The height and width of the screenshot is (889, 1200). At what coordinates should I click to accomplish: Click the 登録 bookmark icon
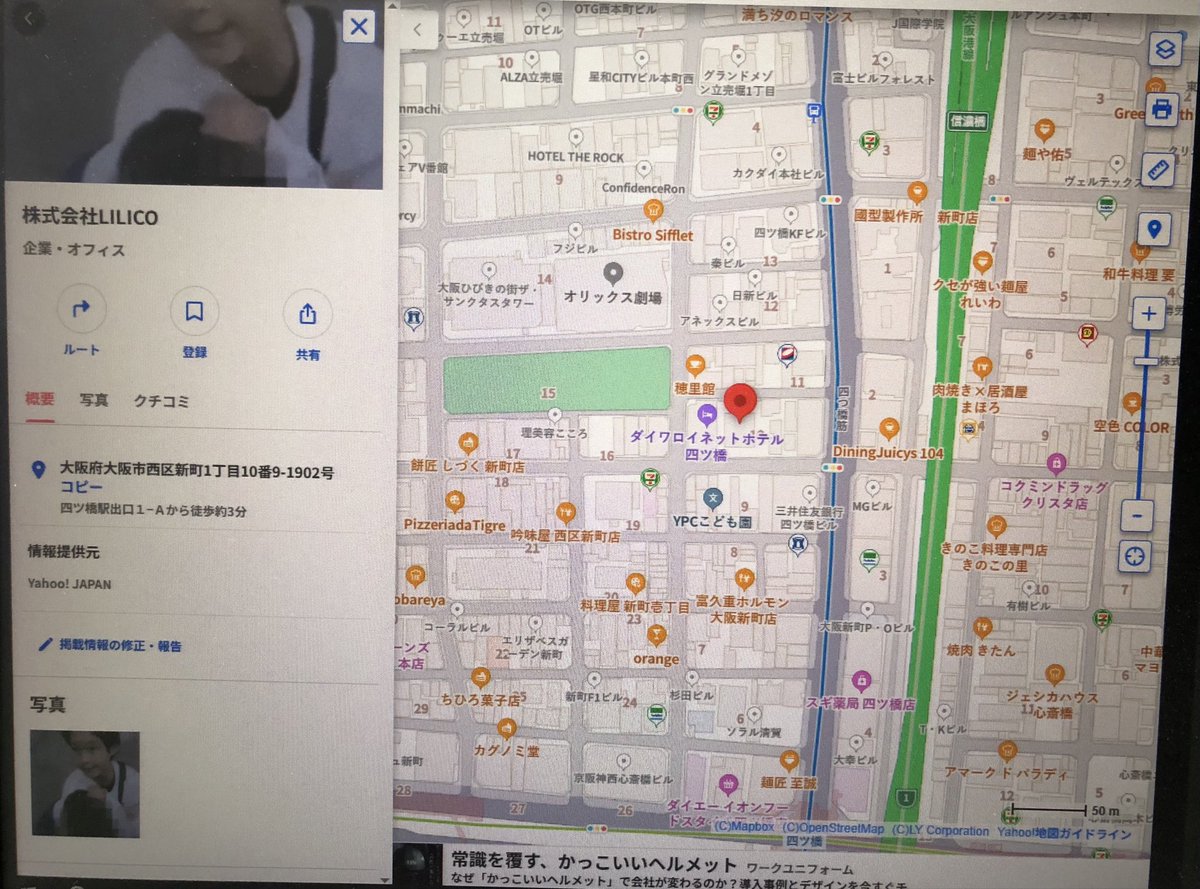click(194, 312)
